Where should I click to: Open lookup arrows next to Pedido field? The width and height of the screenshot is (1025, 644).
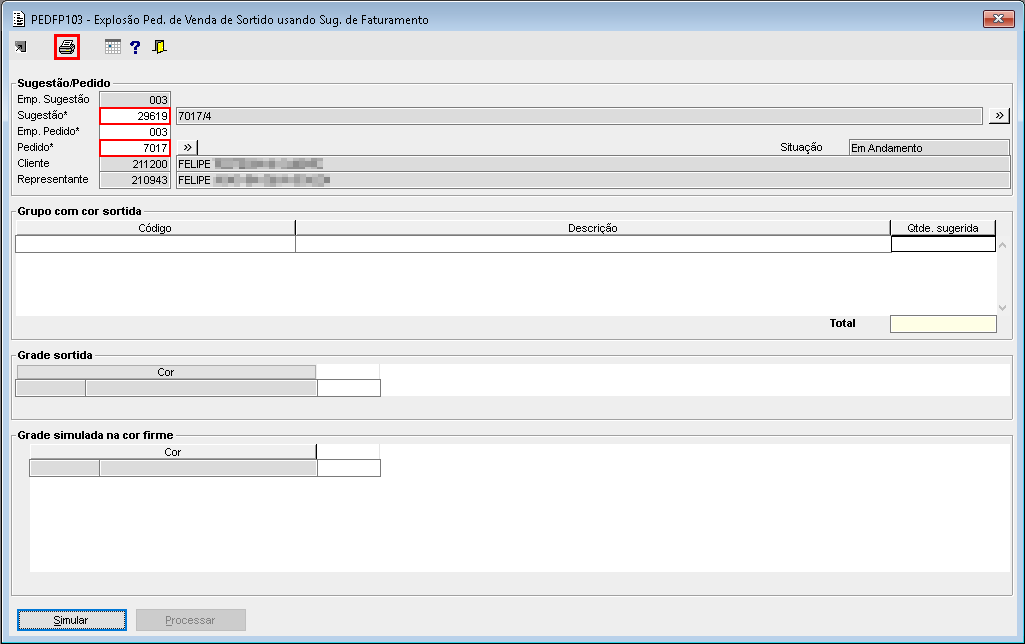(x=187, y=148)
